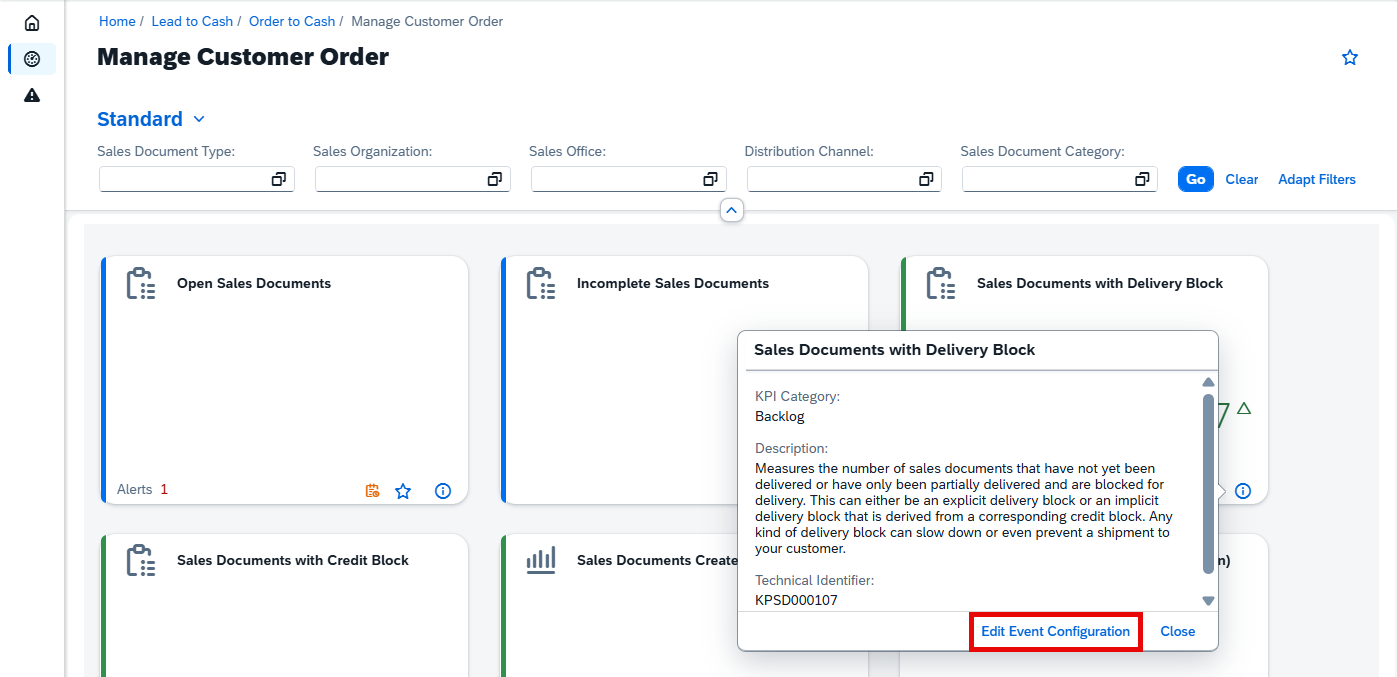The image size is (1397, 677).
Task: Open value help for Sales Organization
Action: click(495, 179)
